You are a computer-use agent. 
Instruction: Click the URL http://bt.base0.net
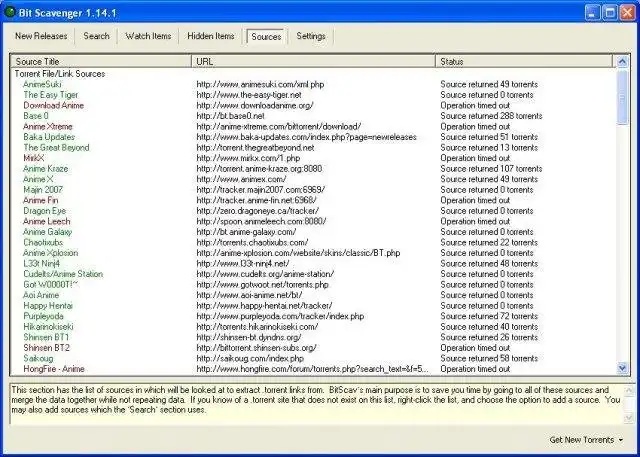[x=230, y=116]
